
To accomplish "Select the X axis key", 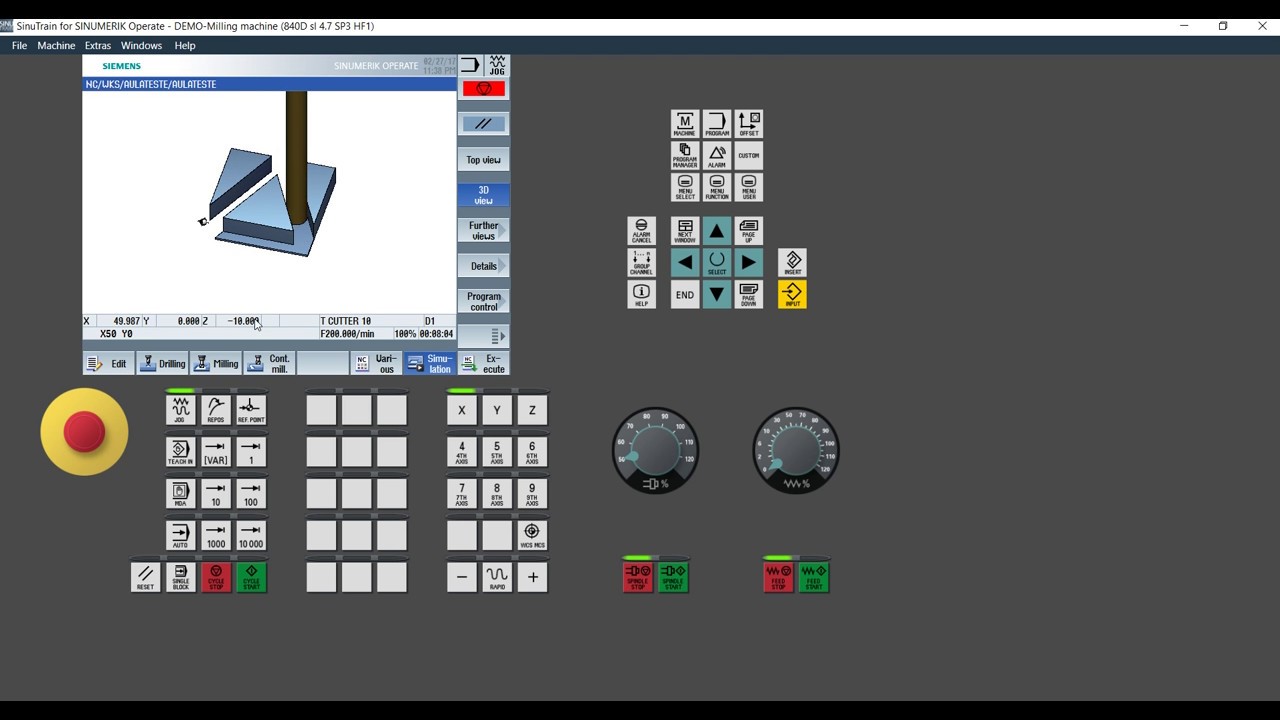I will (462, 409).
